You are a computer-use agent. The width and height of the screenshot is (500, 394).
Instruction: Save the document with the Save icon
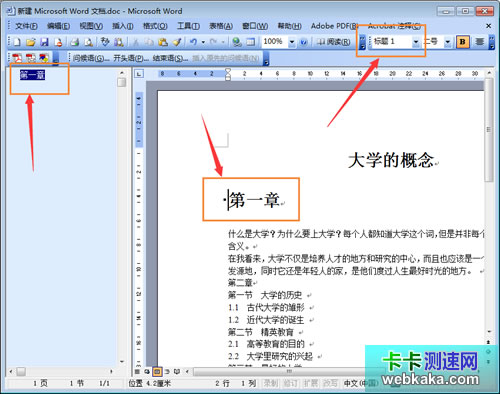click(x=44, y=42)
